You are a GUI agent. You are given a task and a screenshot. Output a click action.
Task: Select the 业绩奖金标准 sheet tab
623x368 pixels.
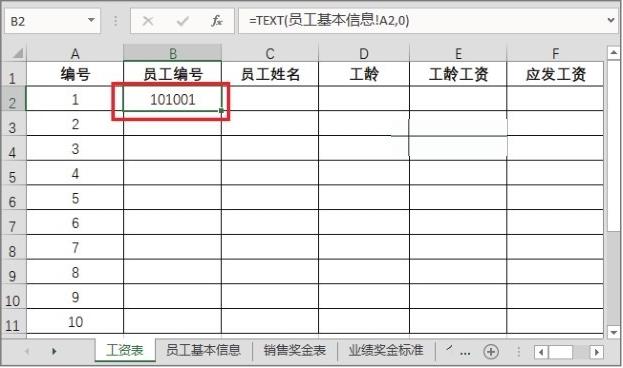click(x=386, y=350)
